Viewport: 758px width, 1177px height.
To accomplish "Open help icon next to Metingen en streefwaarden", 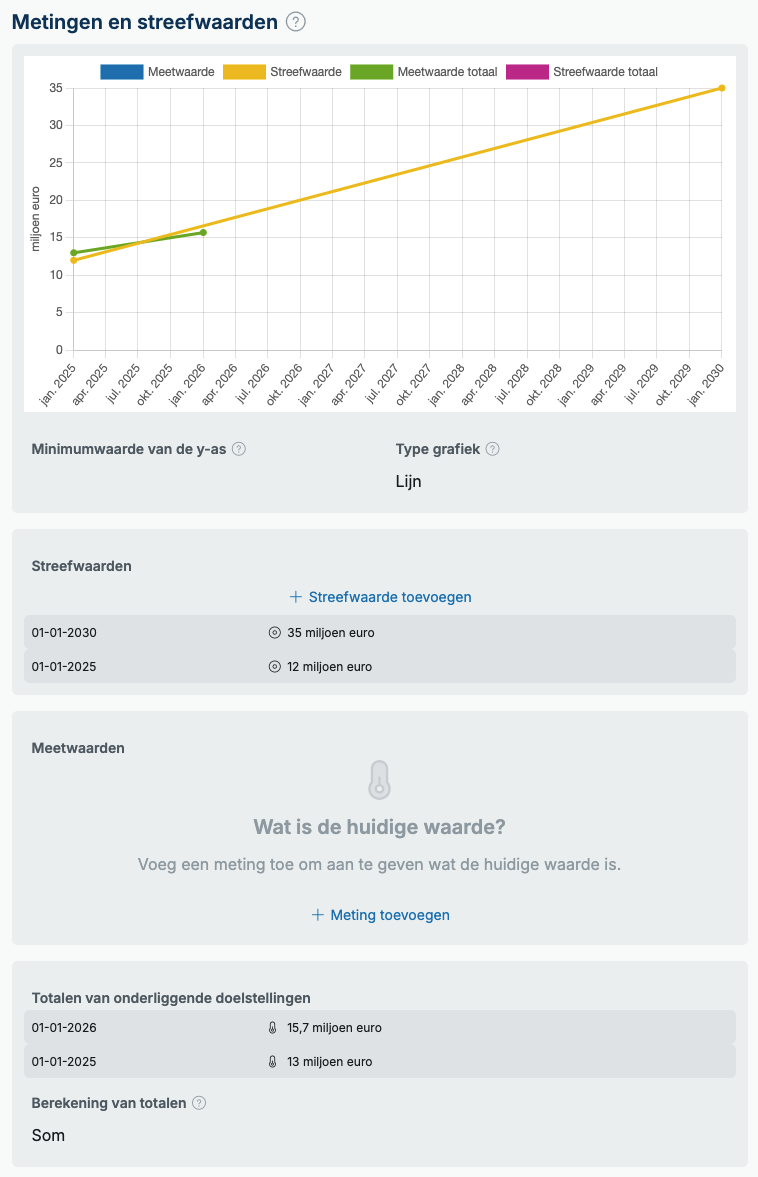I will point(296,22).
